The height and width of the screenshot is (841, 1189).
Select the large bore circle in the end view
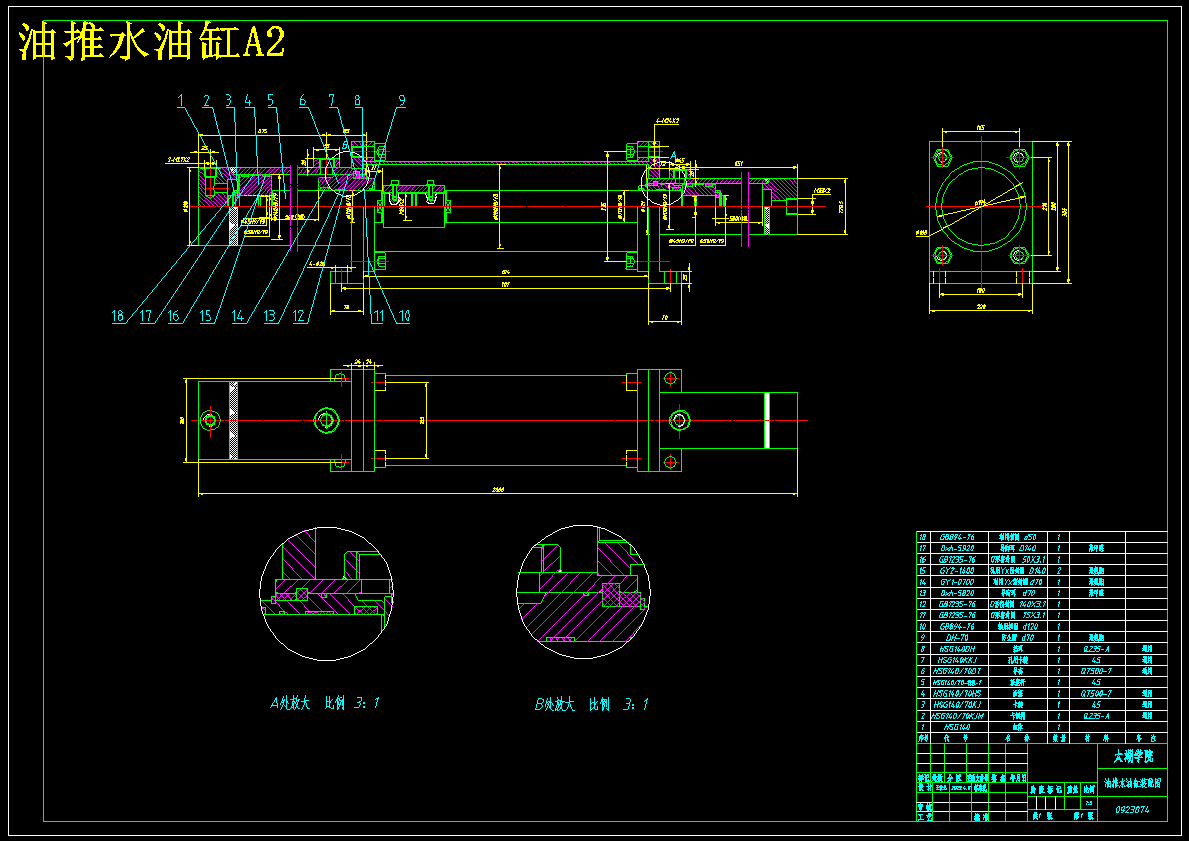point(981,205)
